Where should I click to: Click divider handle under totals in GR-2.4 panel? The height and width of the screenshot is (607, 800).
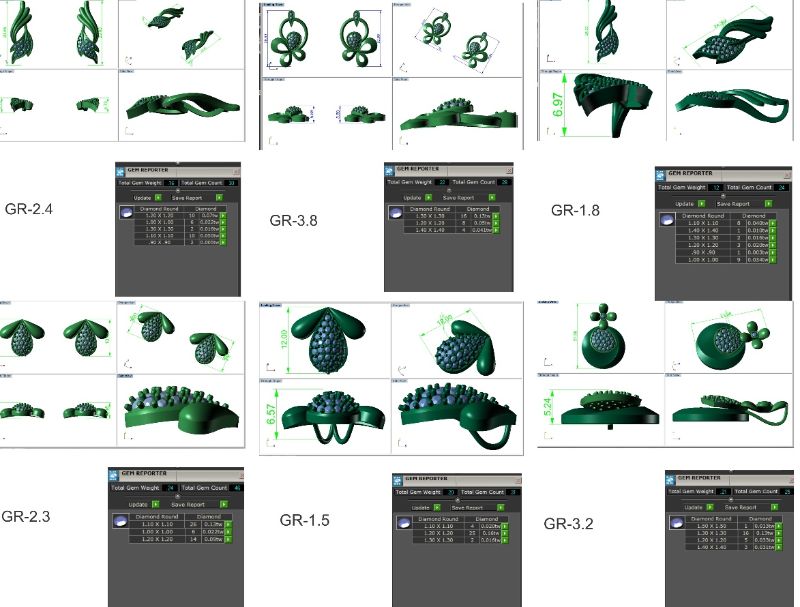(x=178, y=191)
